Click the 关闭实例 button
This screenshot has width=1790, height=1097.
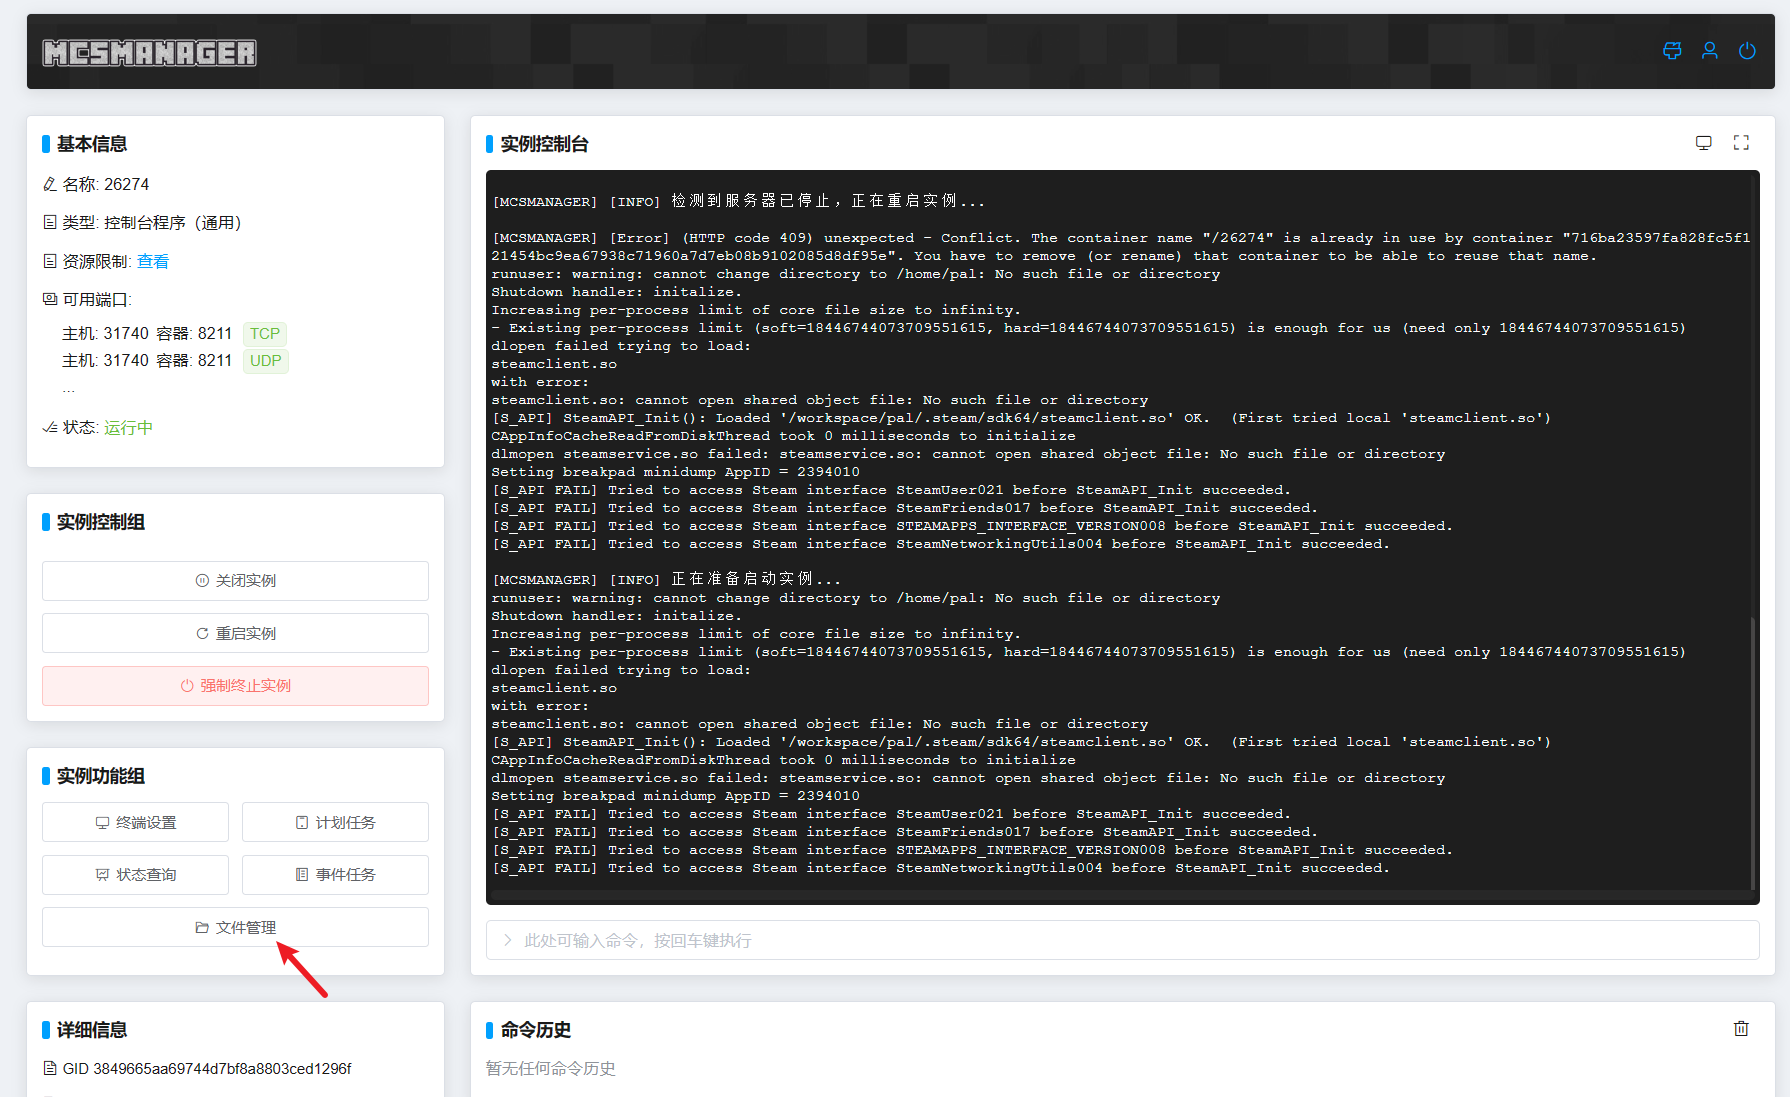(235, 581)
